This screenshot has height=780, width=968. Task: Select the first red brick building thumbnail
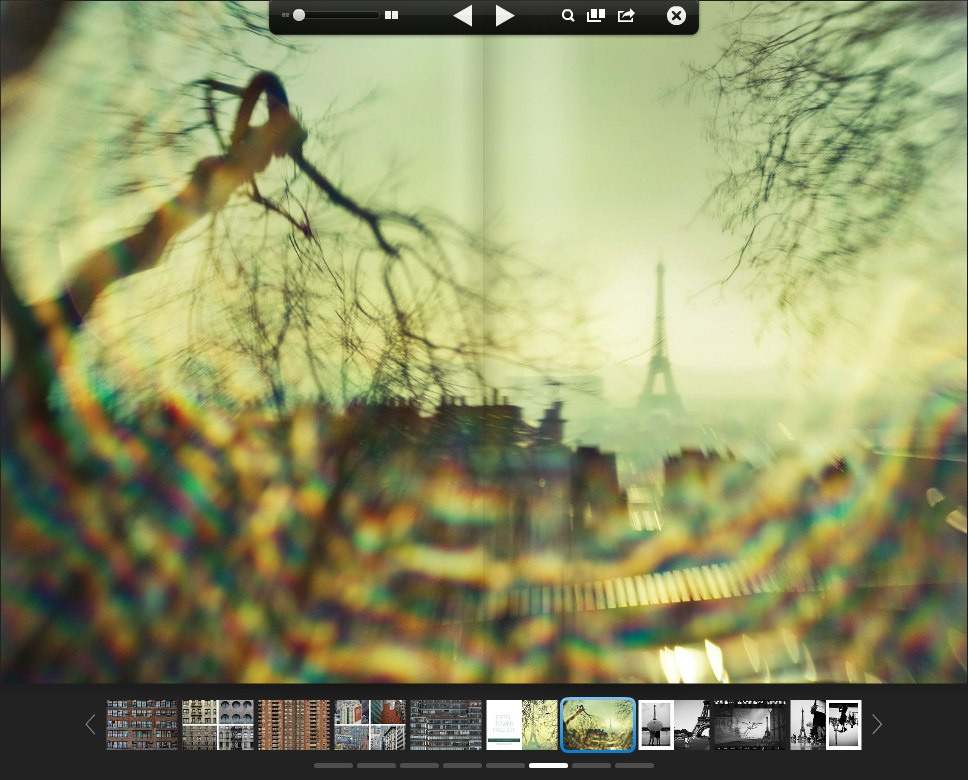[142, 725]
